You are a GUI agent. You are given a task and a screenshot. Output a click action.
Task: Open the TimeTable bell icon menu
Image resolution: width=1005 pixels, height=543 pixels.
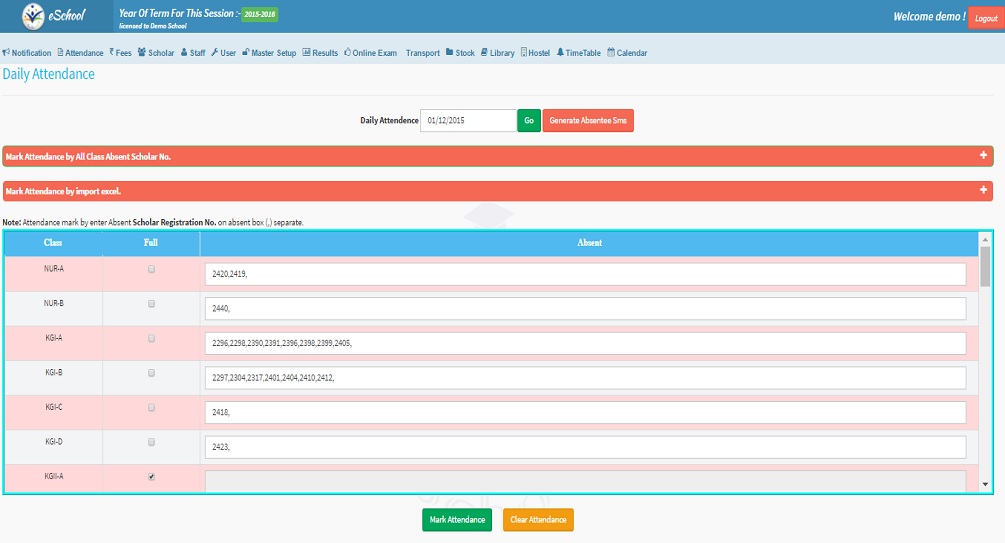coord(560,53)
